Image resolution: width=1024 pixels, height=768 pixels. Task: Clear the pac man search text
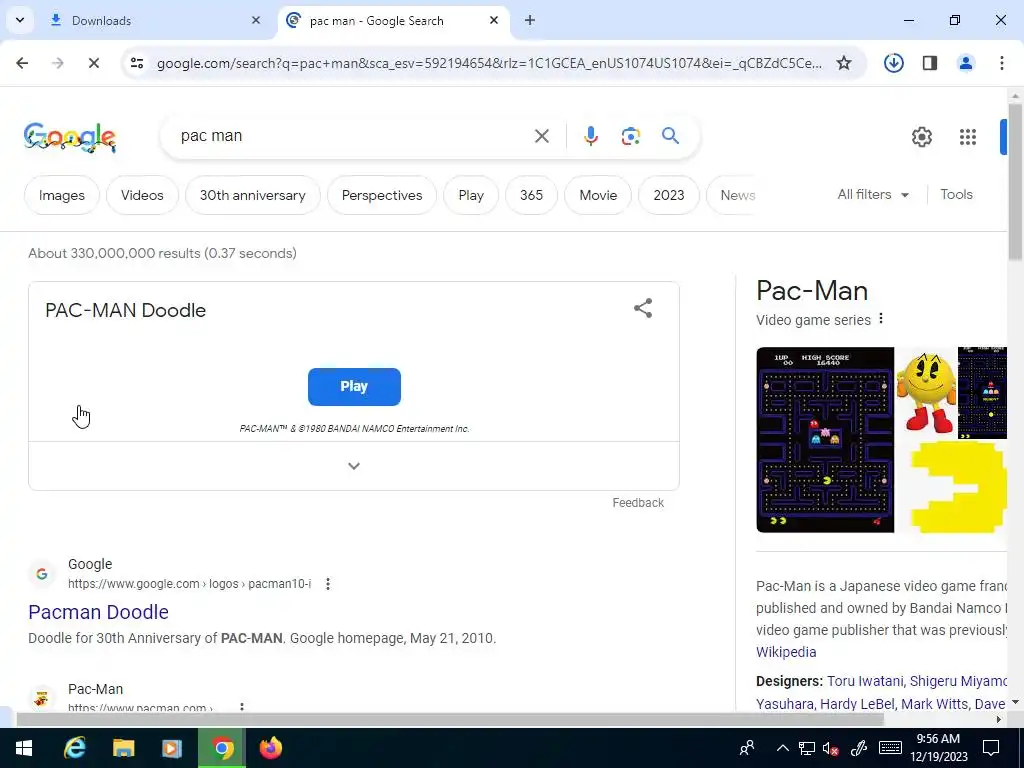(541, 136)
